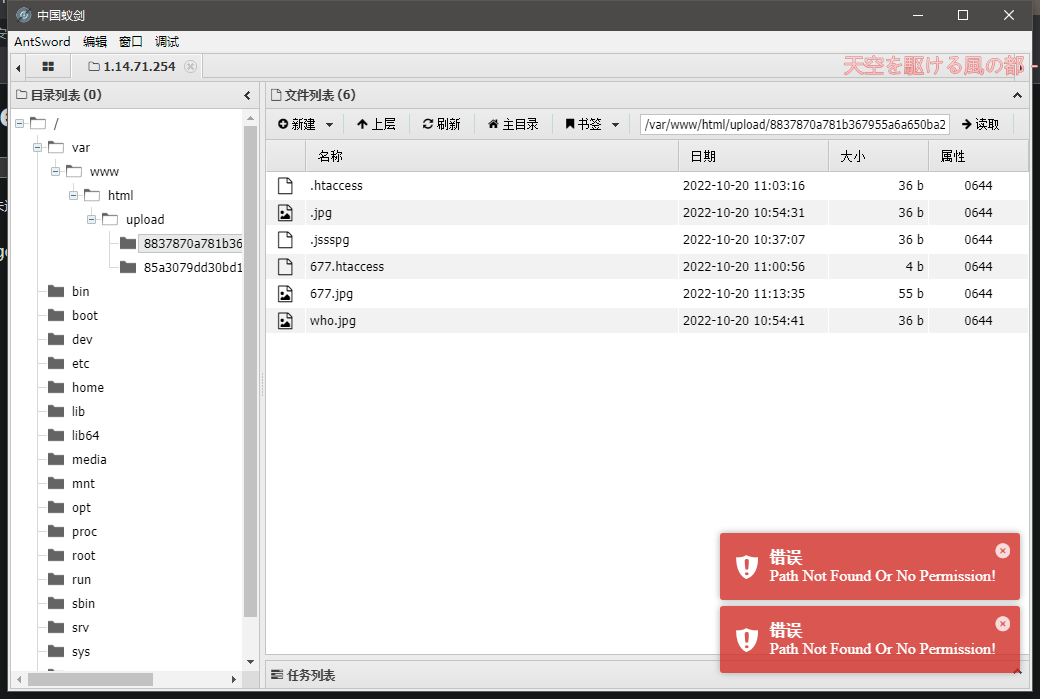
Task: Open the home grid tab icon
Action: tap(47, 67)
